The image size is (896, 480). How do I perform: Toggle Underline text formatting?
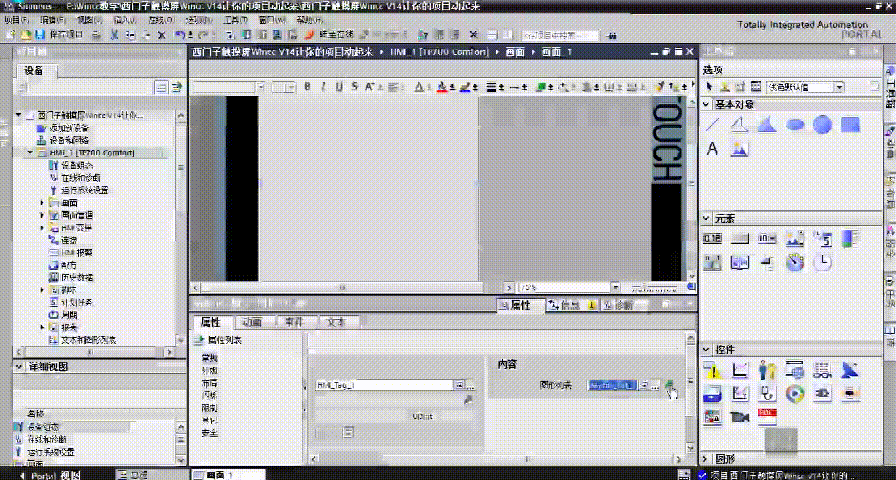tap(339, 87)
